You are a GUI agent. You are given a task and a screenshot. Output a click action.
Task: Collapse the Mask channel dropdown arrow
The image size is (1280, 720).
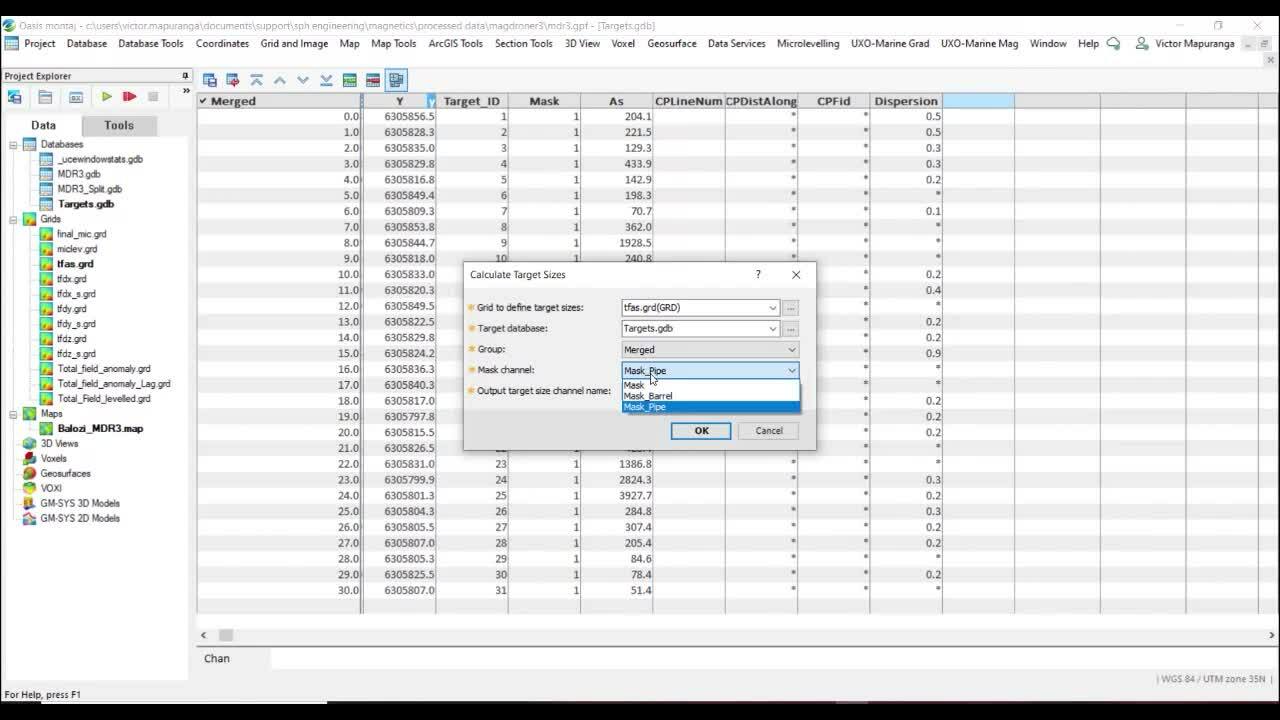tap(791, 370)
